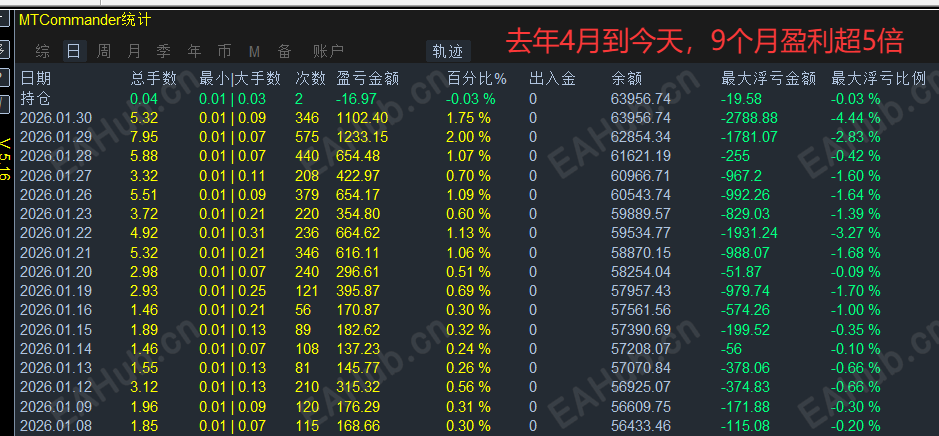Click profit amount 1233.15
Screen dimensions: 939x436
(362, 137)
